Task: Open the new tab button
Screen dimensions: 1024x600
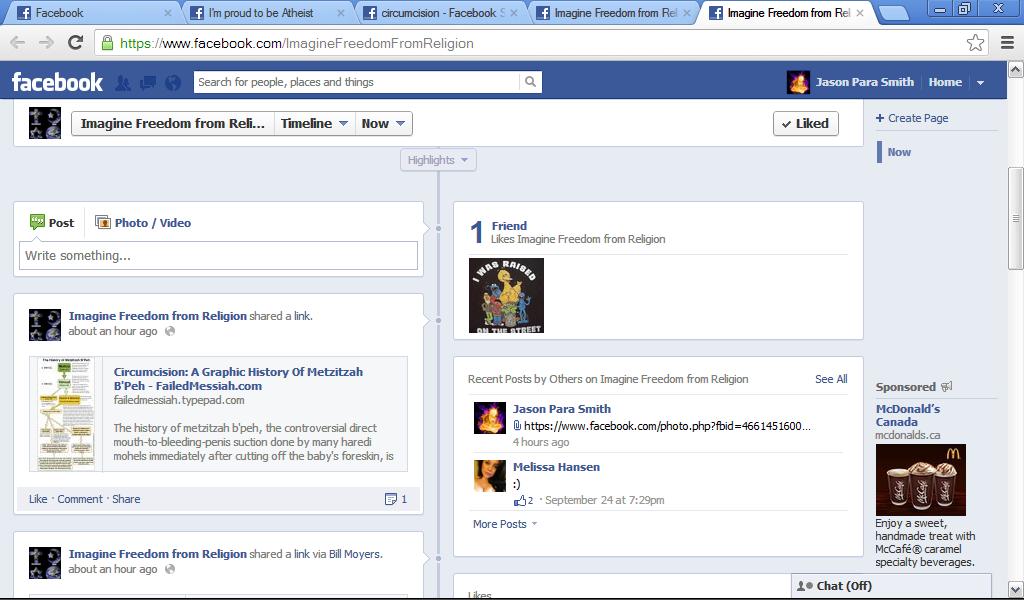Action: pyautogui.click(x=893, y=13)
